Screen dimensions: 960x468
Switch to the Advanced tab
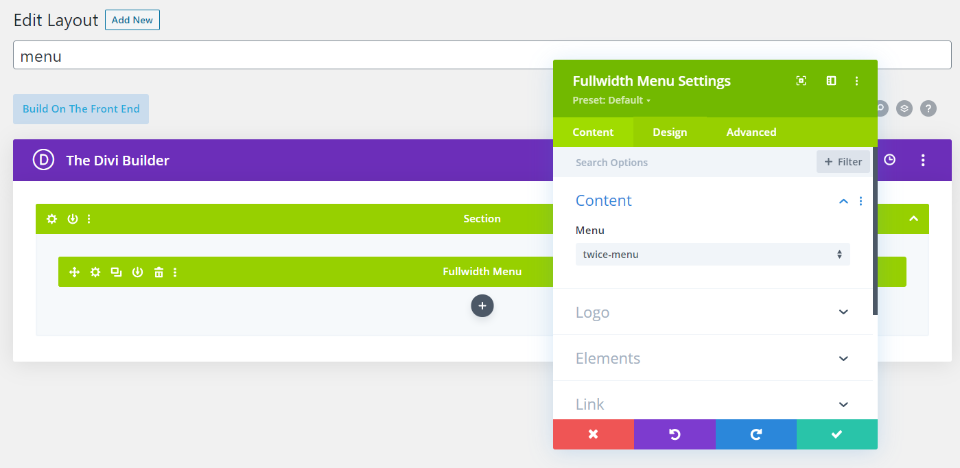[751, 132]
